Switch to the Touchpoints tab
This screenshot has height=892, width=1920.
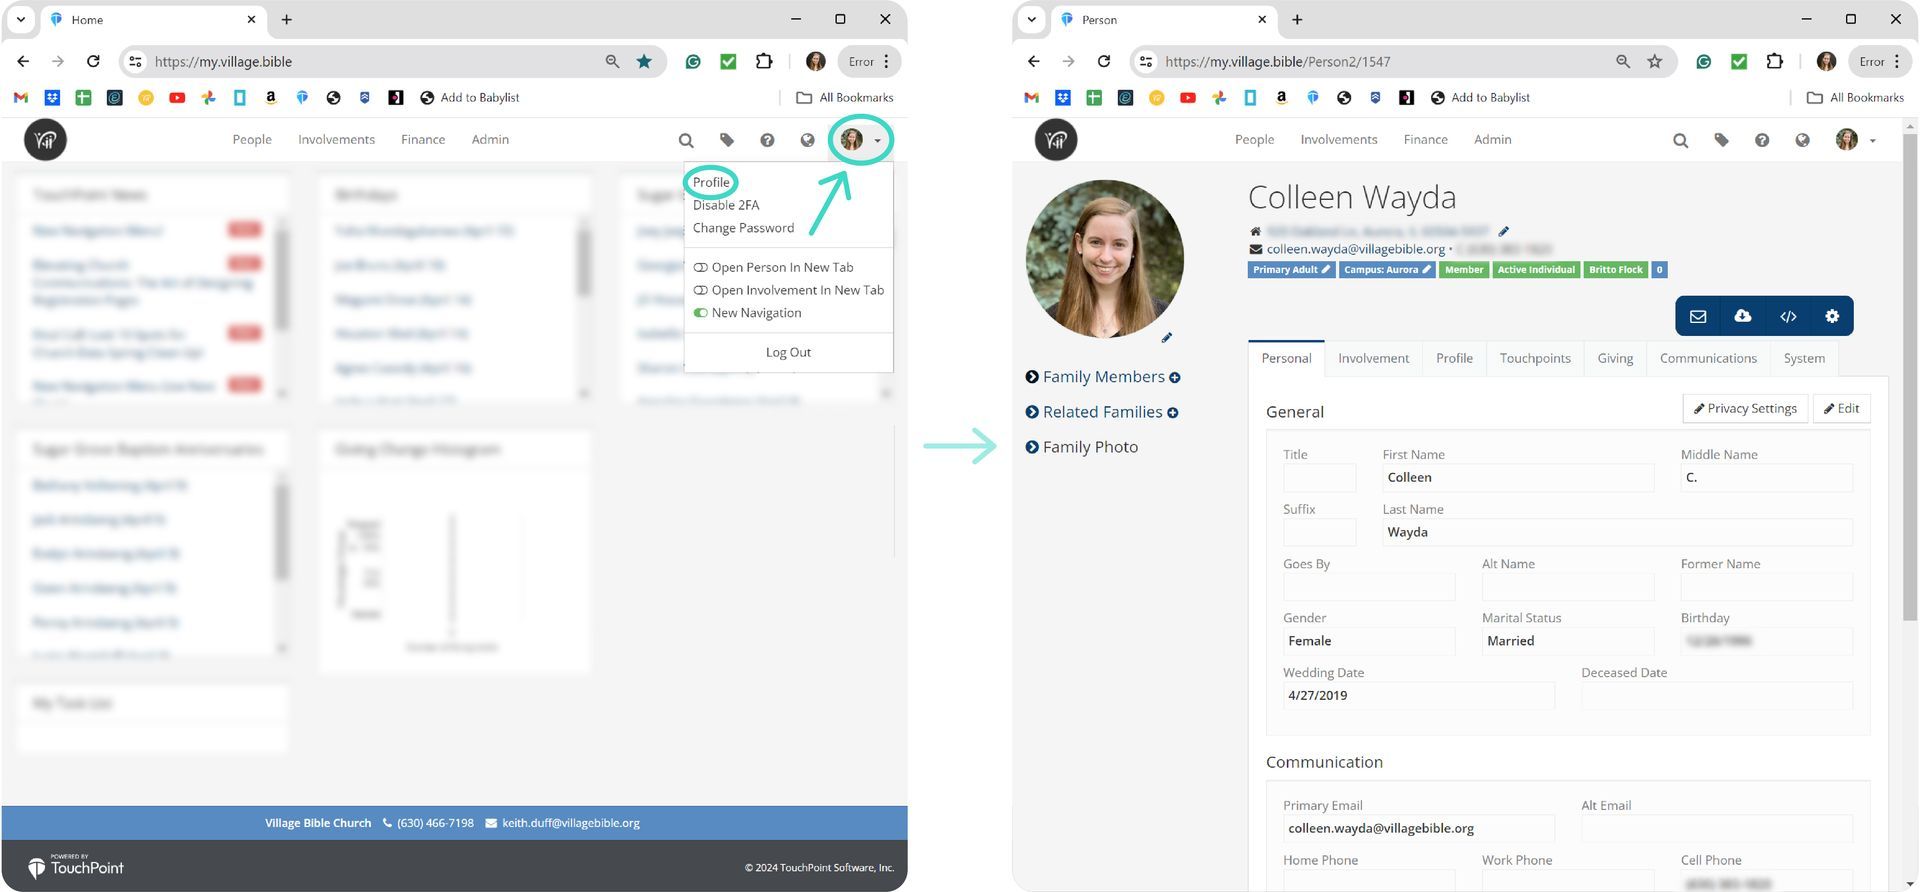coord(1534,358)
